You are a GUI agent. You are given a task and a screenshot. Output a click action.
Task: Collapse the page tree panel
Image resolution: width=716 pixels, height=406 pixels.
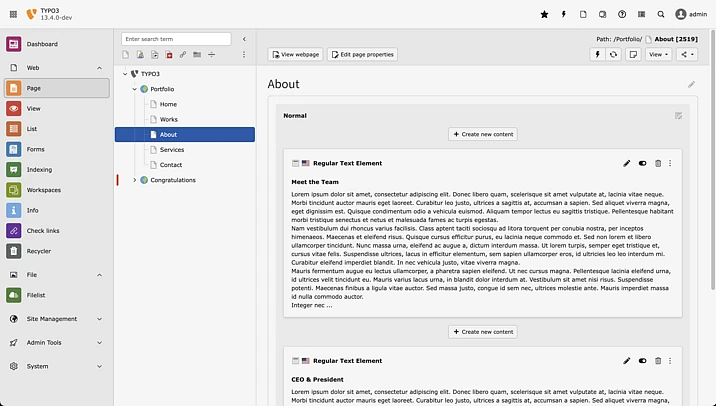(x=245, y=39)
